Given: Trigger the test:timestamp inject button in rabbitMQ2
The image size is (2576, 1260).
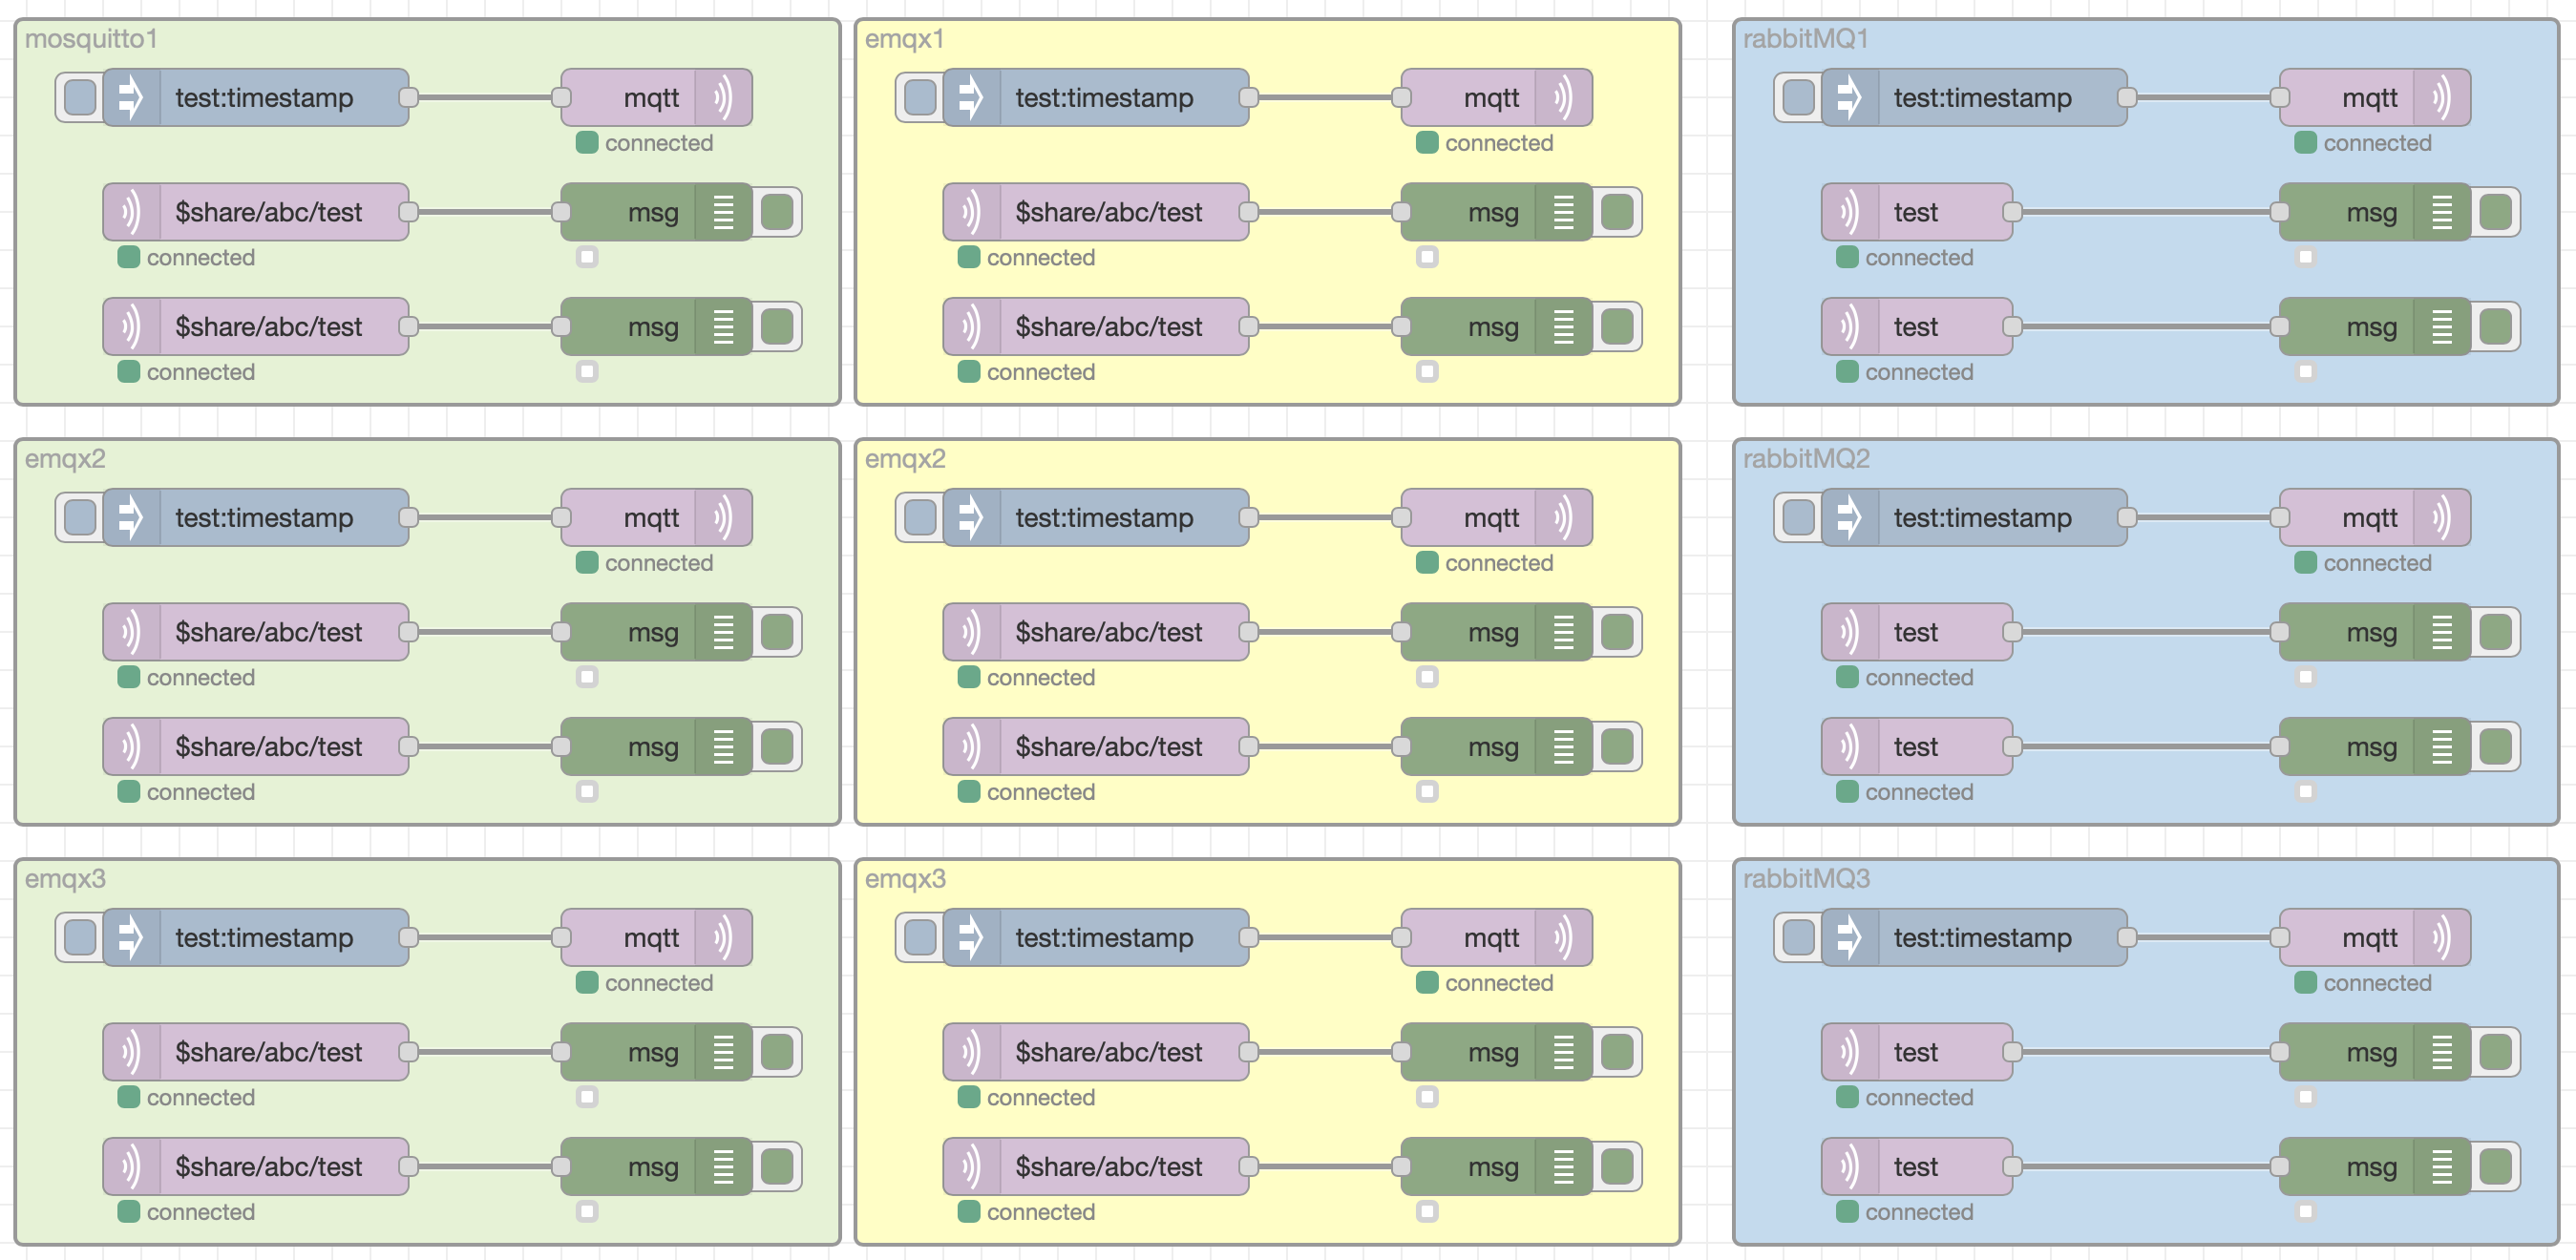Looking at the screenshot, I should tap(1798, 517).
